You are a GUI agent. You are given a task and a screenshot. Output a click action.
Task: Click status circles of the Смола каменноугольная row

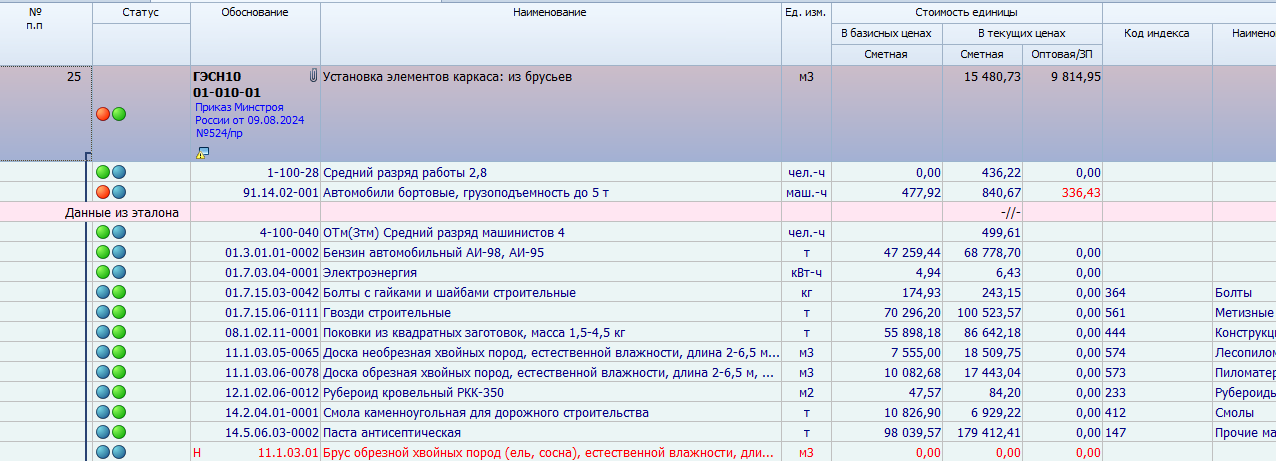tap(111, 412)
